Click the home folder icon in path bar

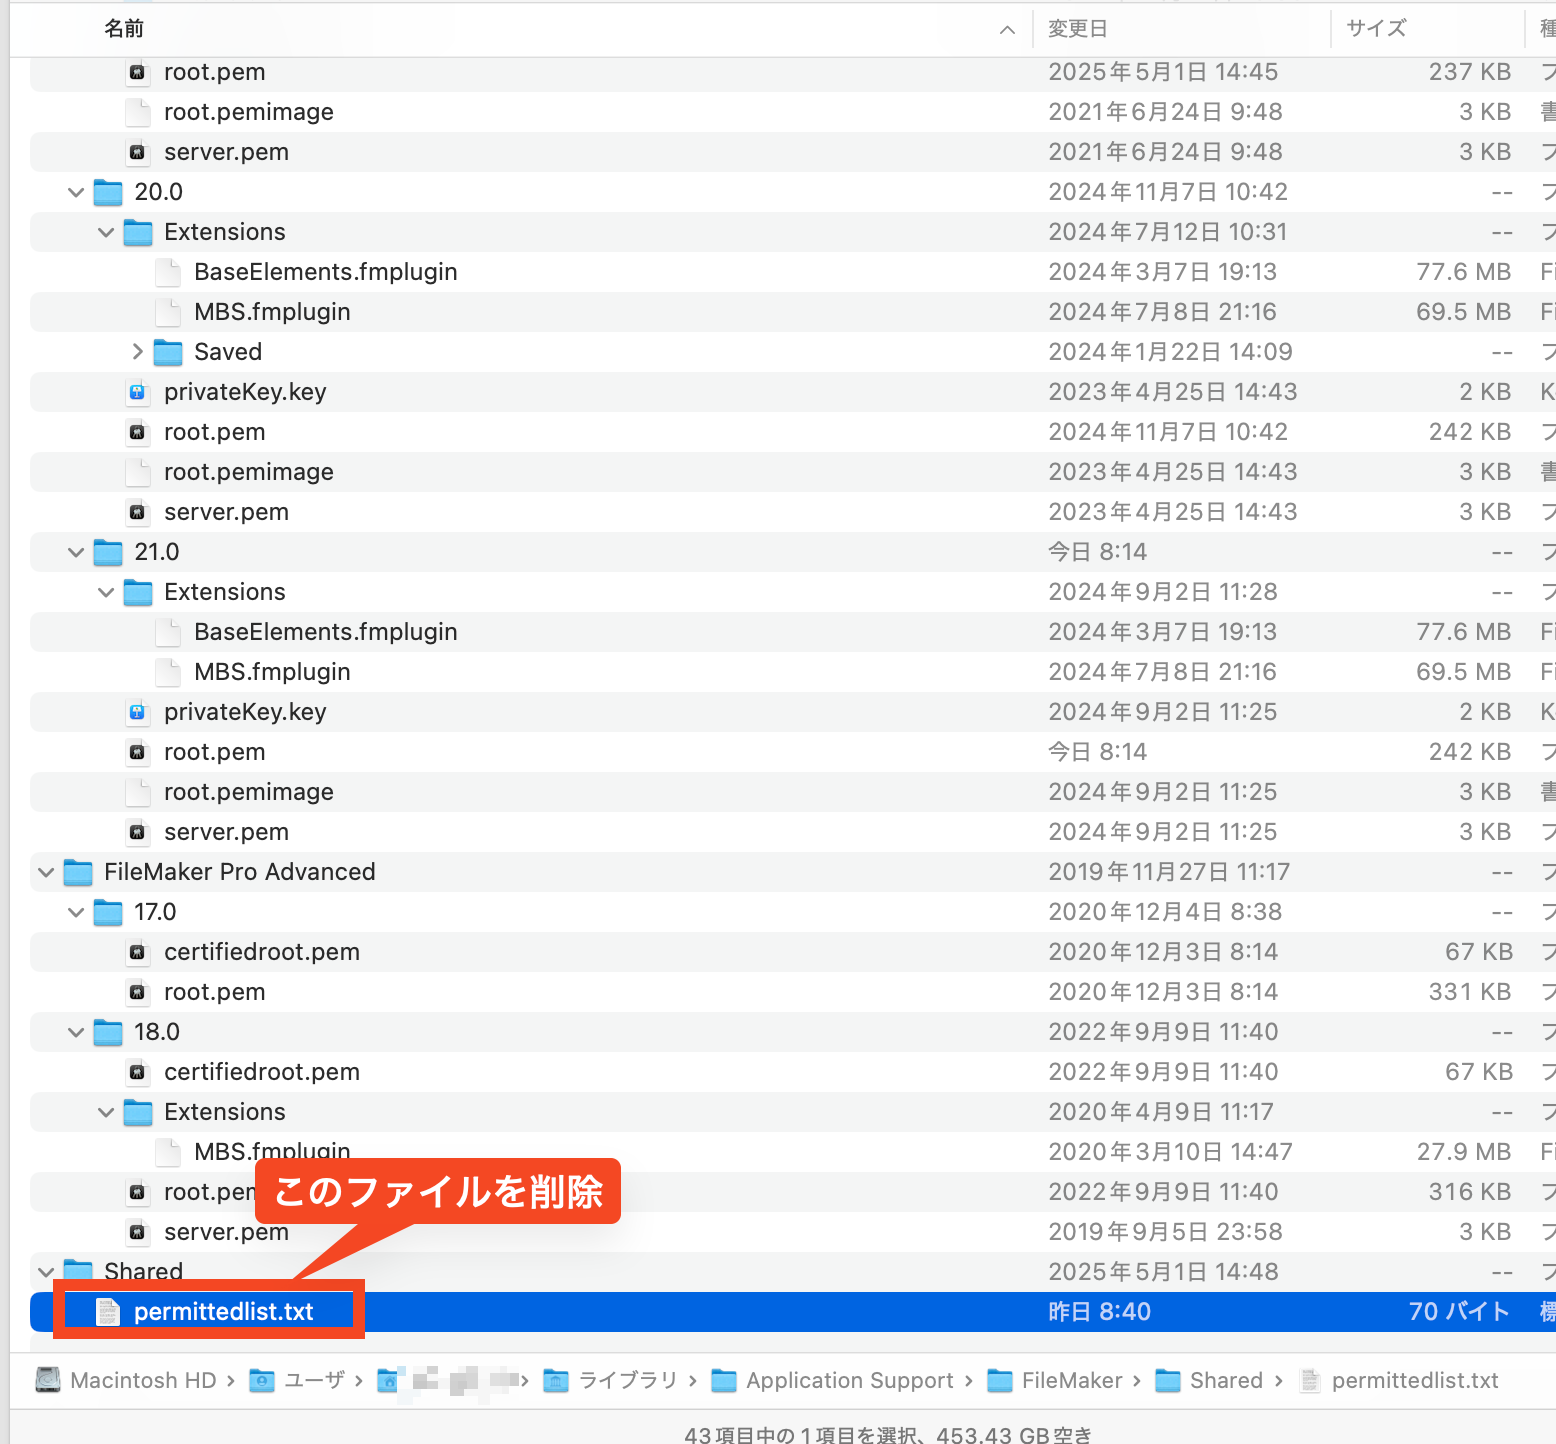click(x=388, y=1381)
